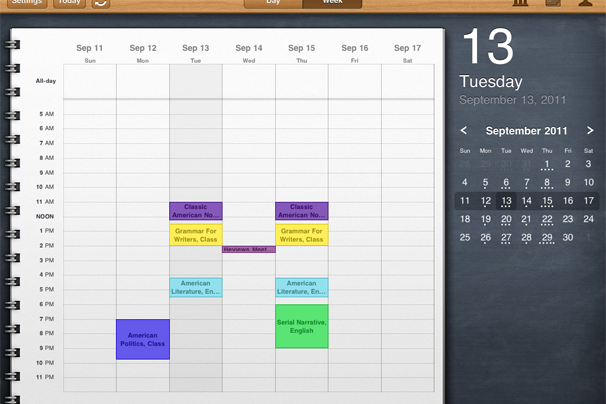The image size is (606, 404).
Task: Go to previous month with left arrow
Action: pos(464,131)
